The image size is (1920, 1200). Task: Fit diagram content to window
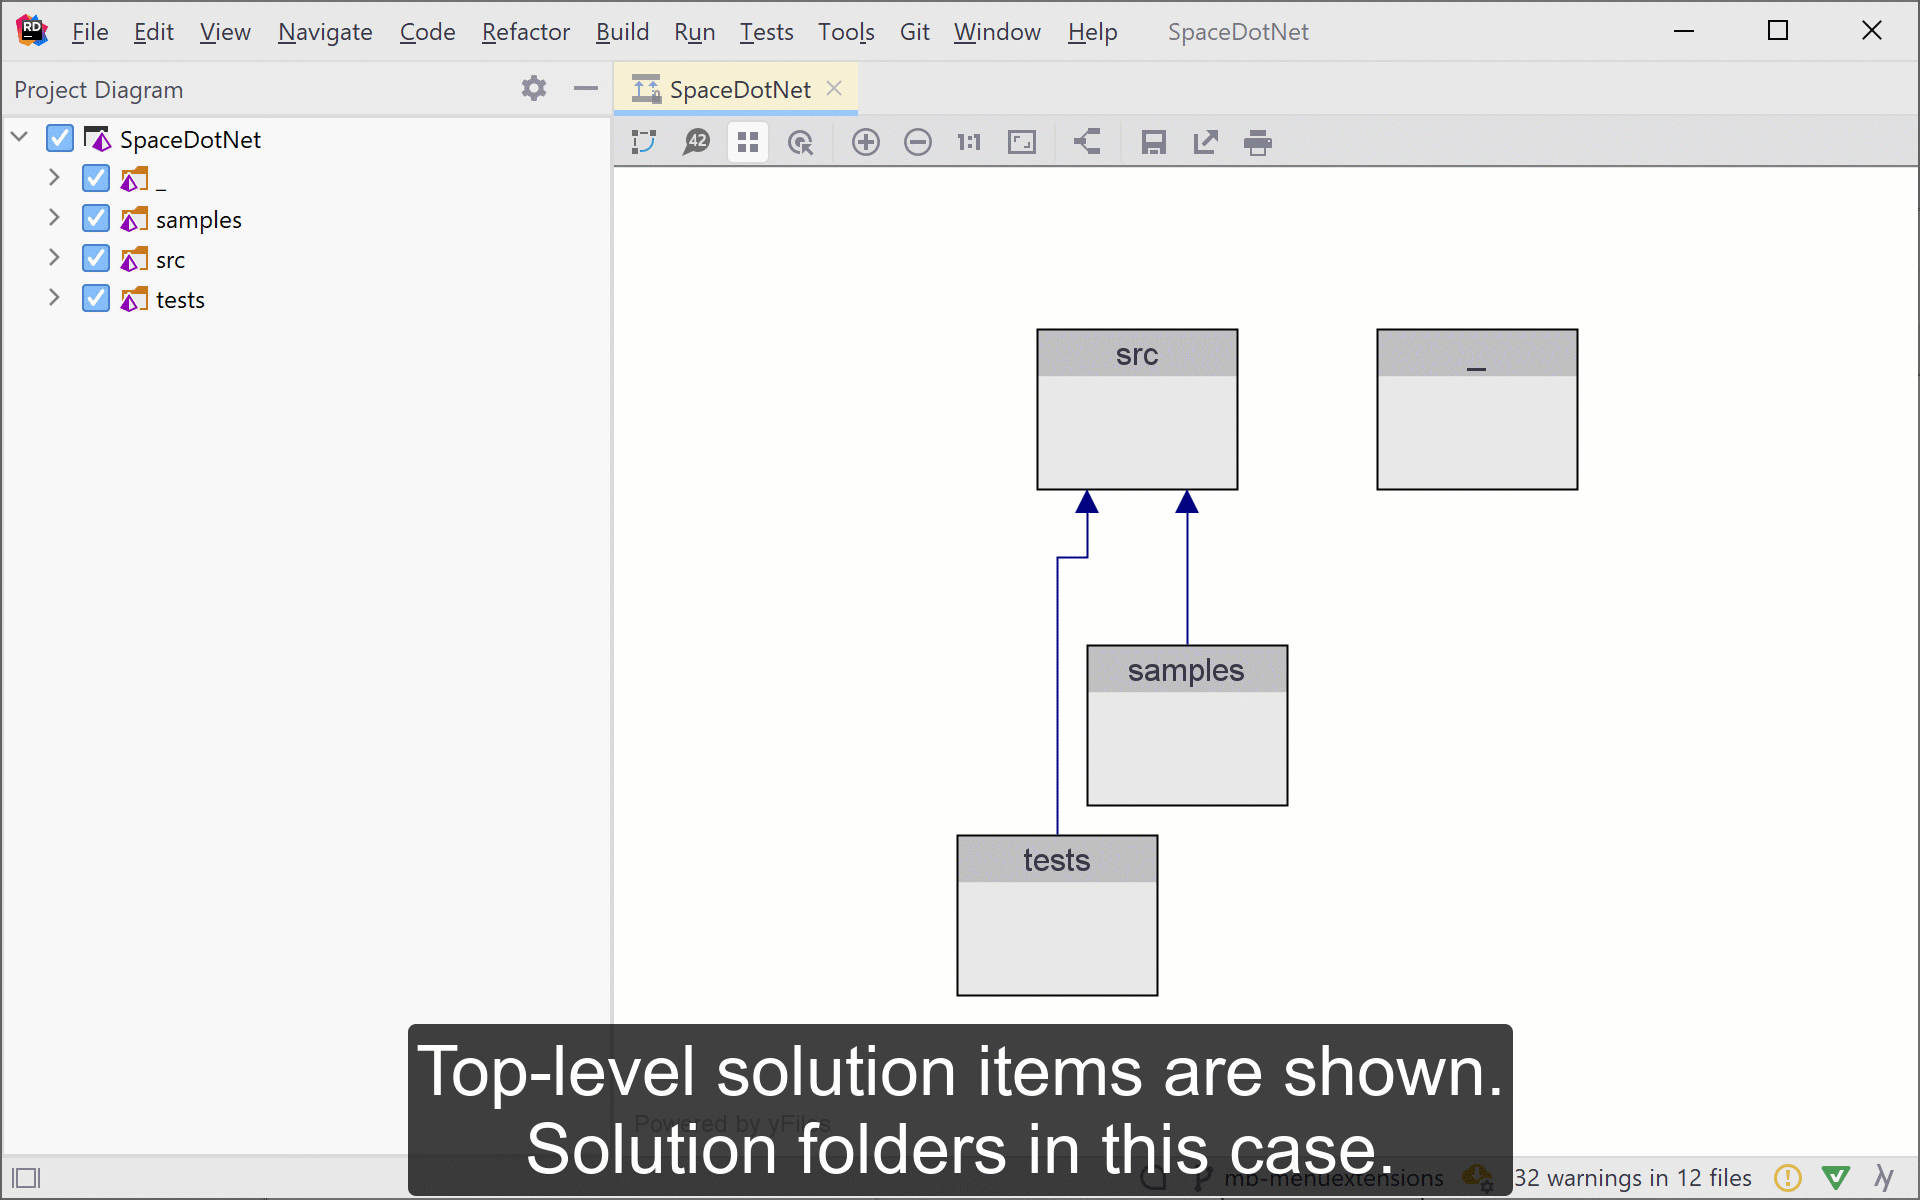pos(1022,142)
